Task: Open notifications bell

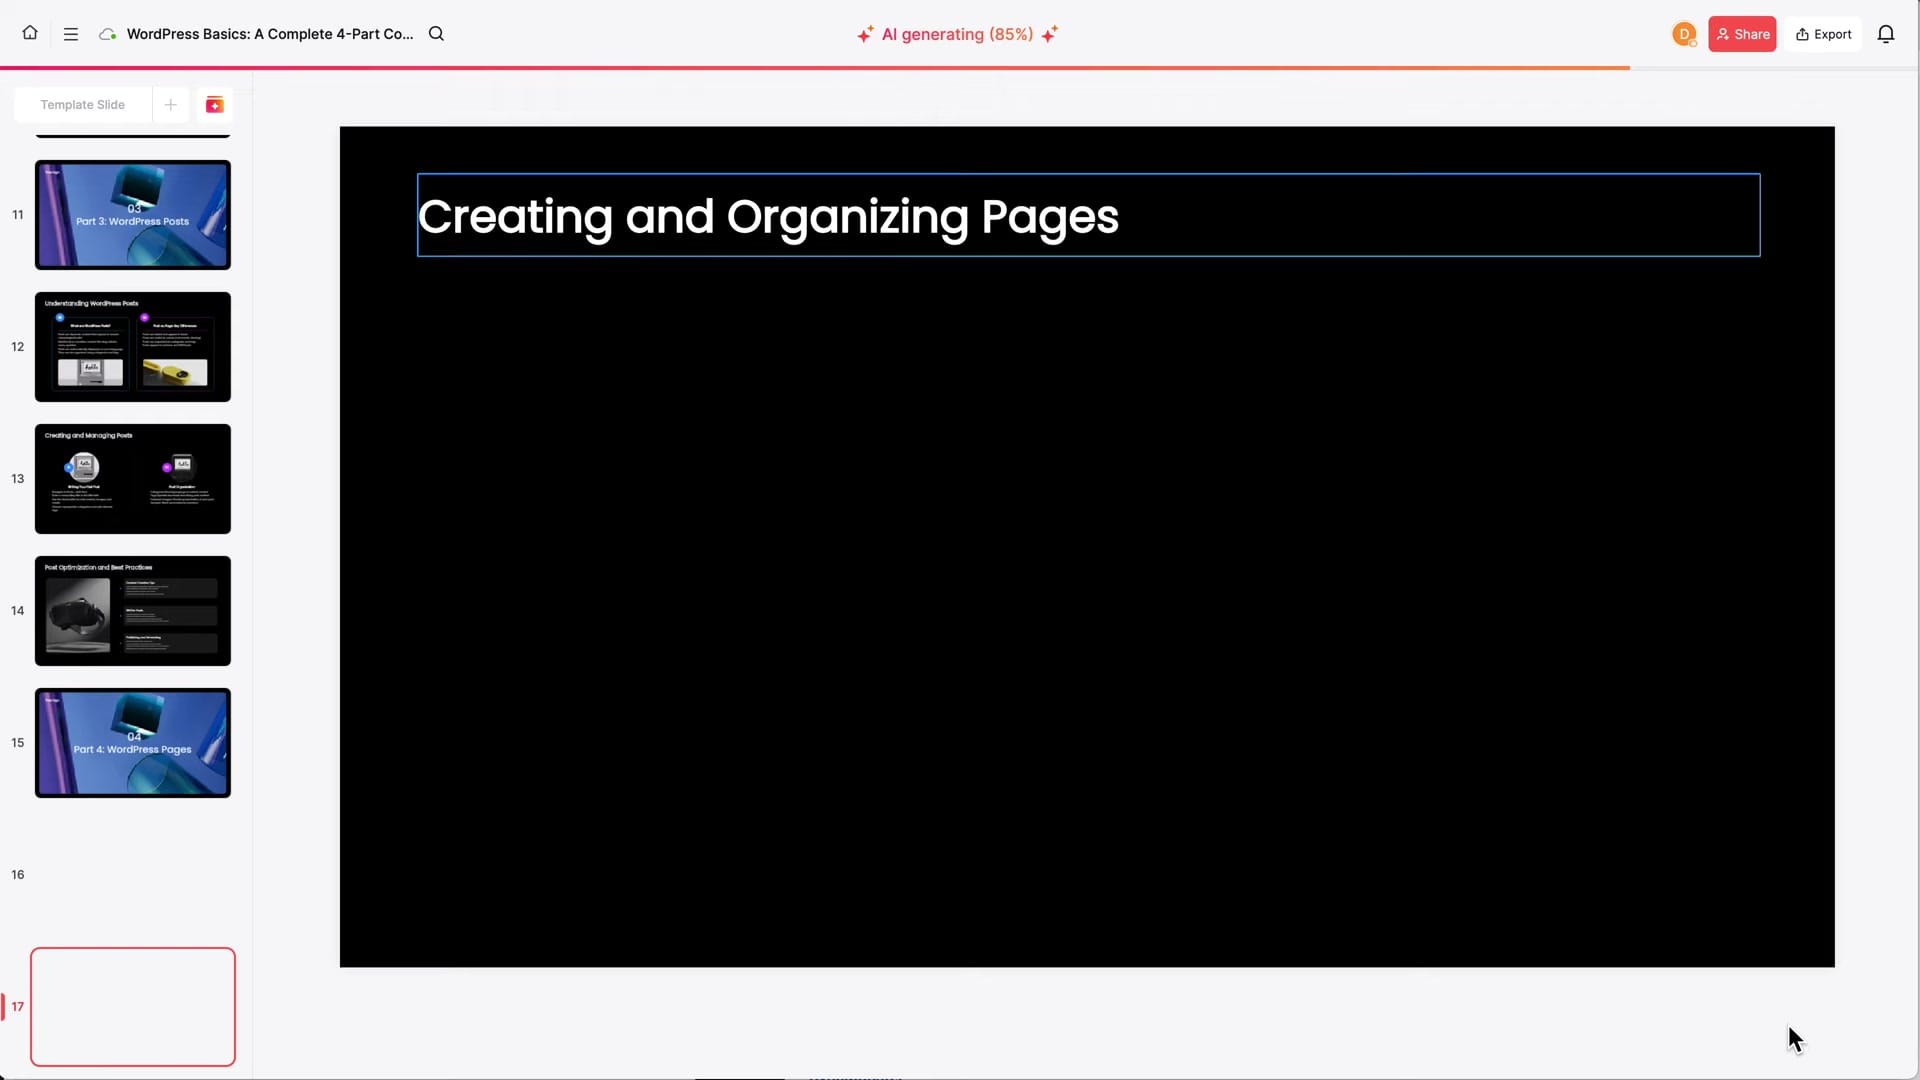Action: [x=1886, y=34]
